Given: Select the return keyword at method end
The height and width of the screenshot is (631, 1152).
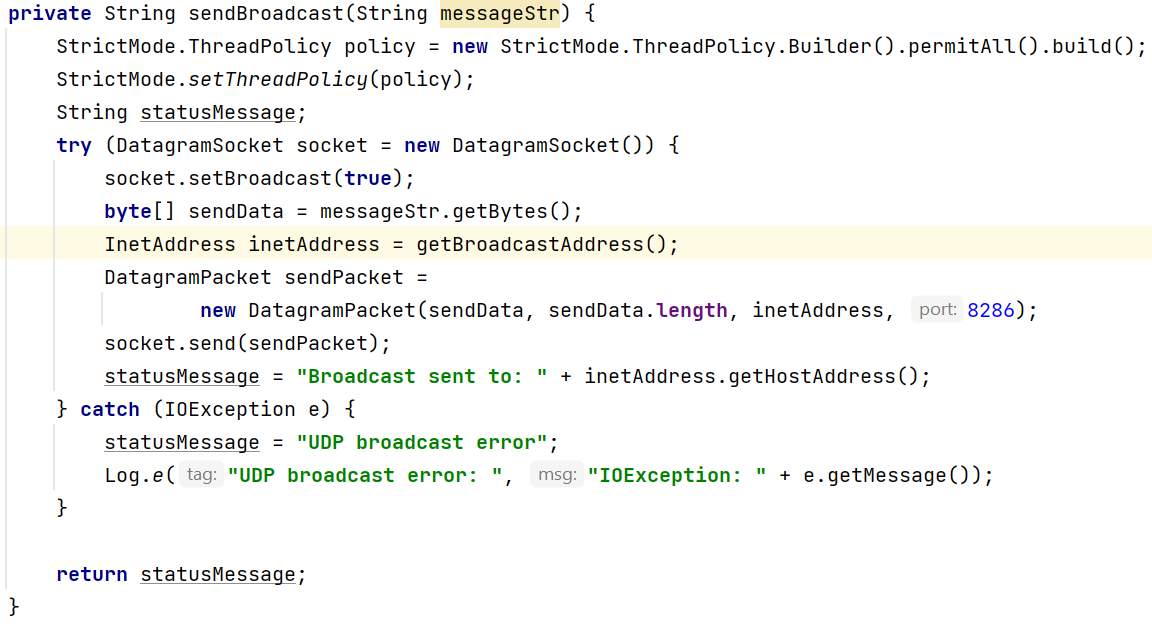Looking at the screenshot, I should tap(91, 574).
